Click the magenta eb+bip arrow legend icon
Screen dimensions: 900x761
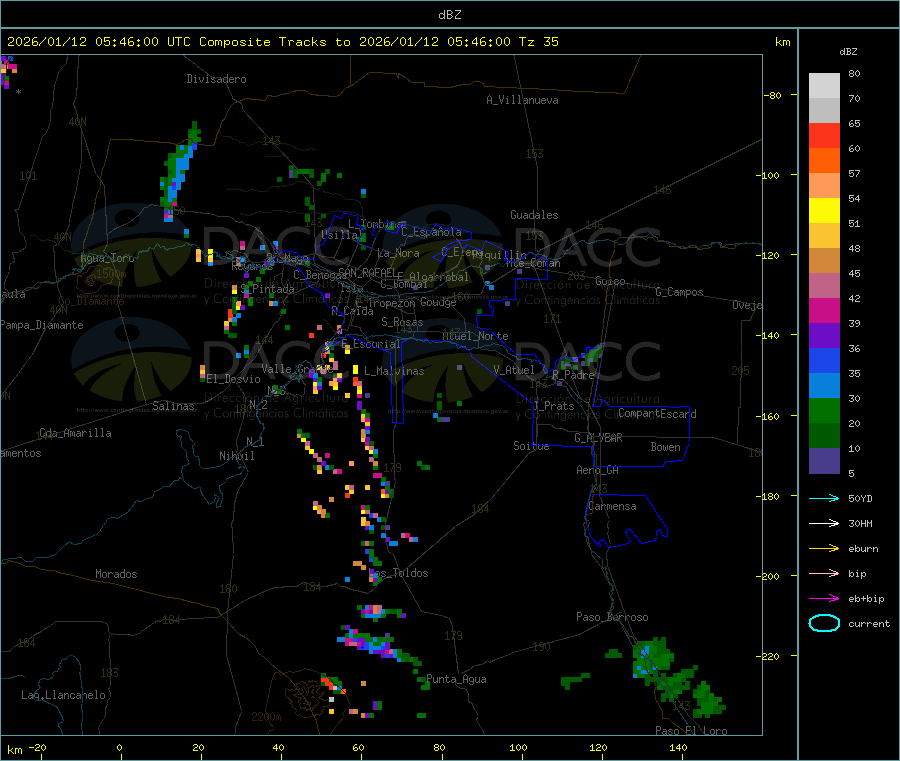click(824, 598)
